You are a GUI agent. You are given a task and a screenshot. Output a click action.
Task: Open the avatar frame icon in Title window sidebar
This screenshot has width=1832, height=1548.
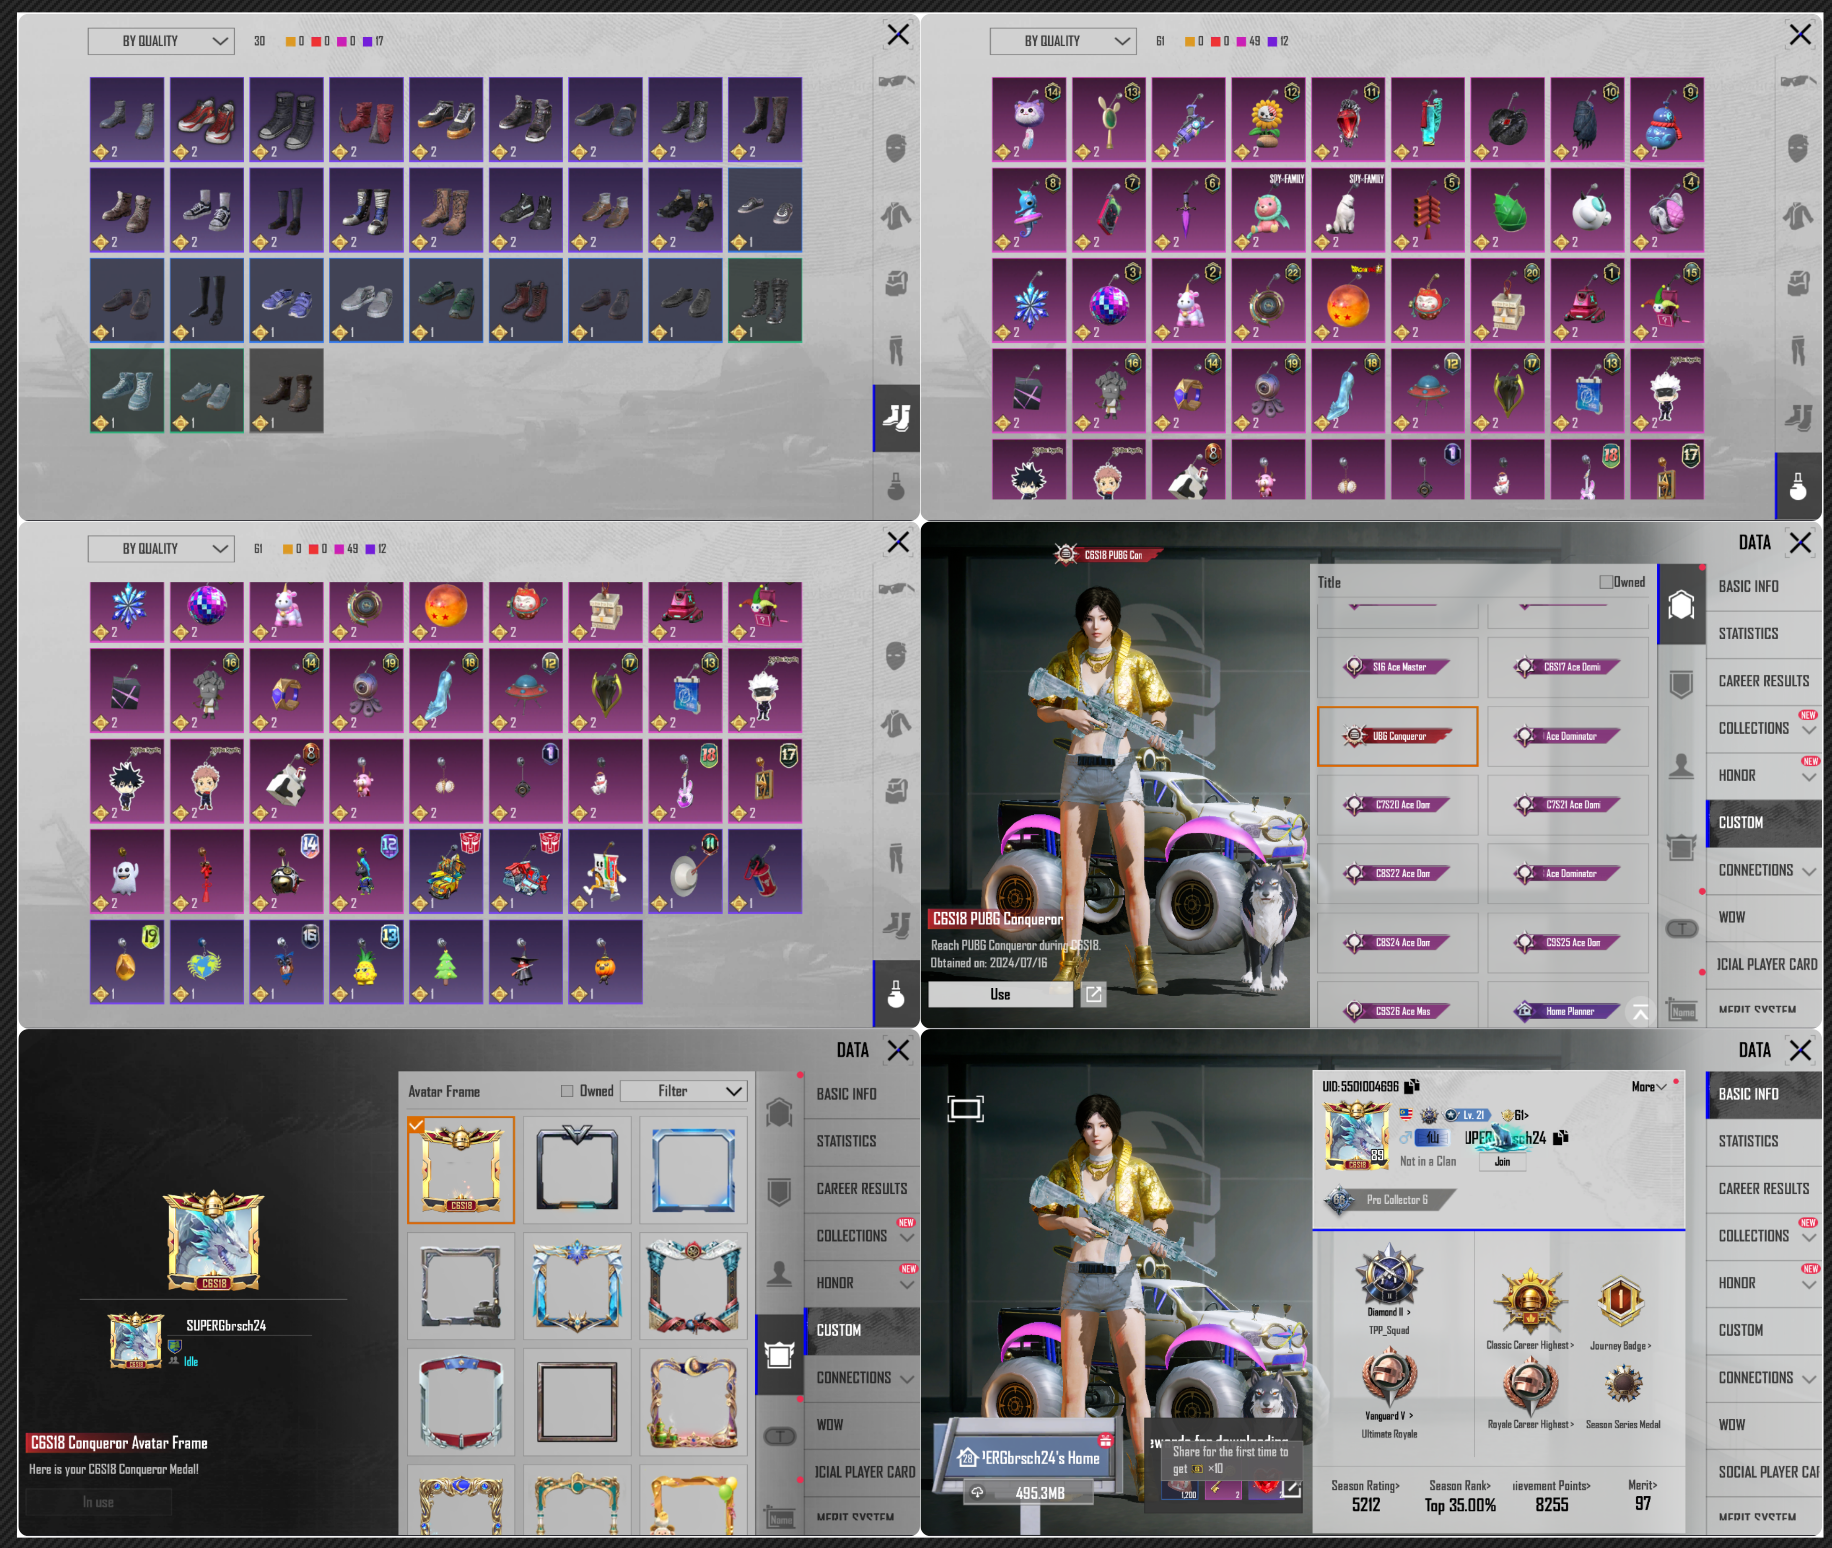coord(1681,848)
